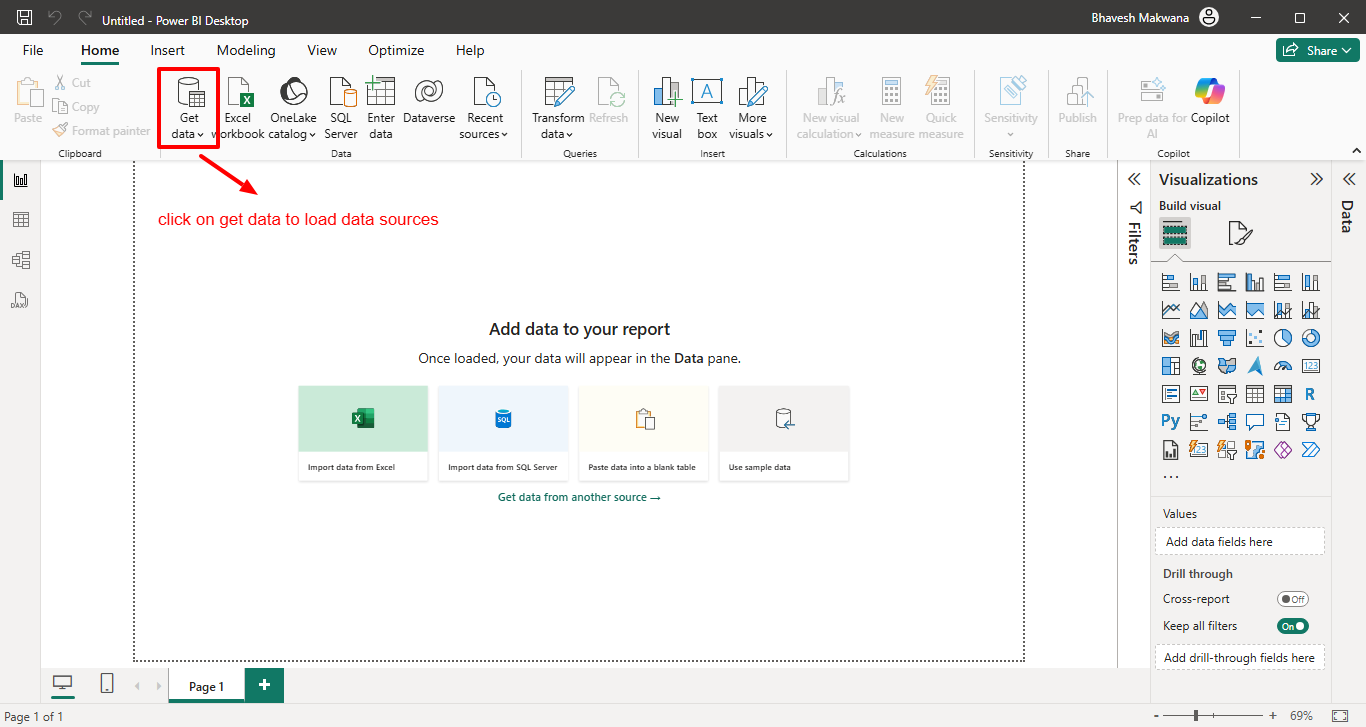Select the Line chart visual
Image resolution: width=1366 pixels, height=727 pixels.
(1170, 310)
